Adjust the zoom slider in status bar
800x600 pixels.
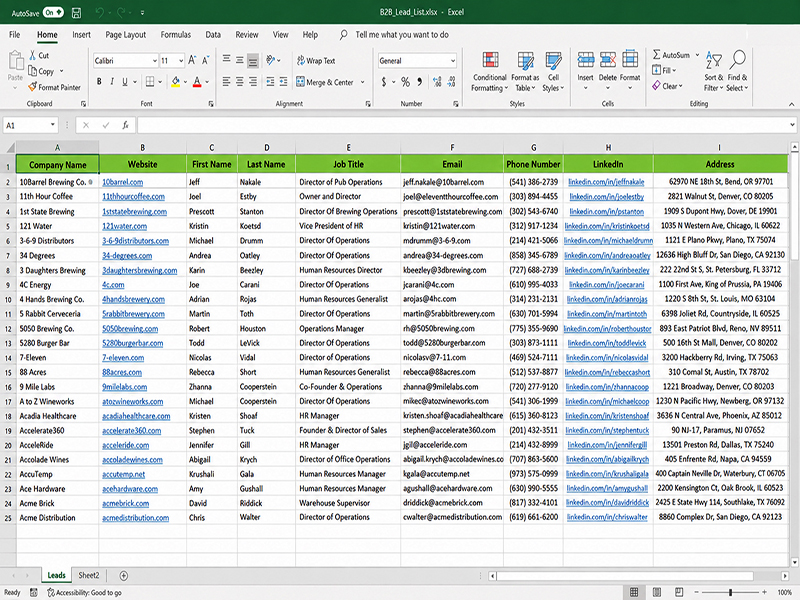point(731,592)
